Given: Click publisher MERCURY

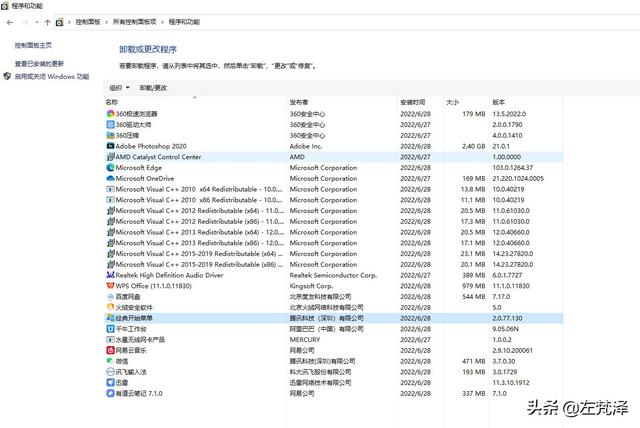Looking at the screenshot, I should pyautogui.click(x=305, y=339).
